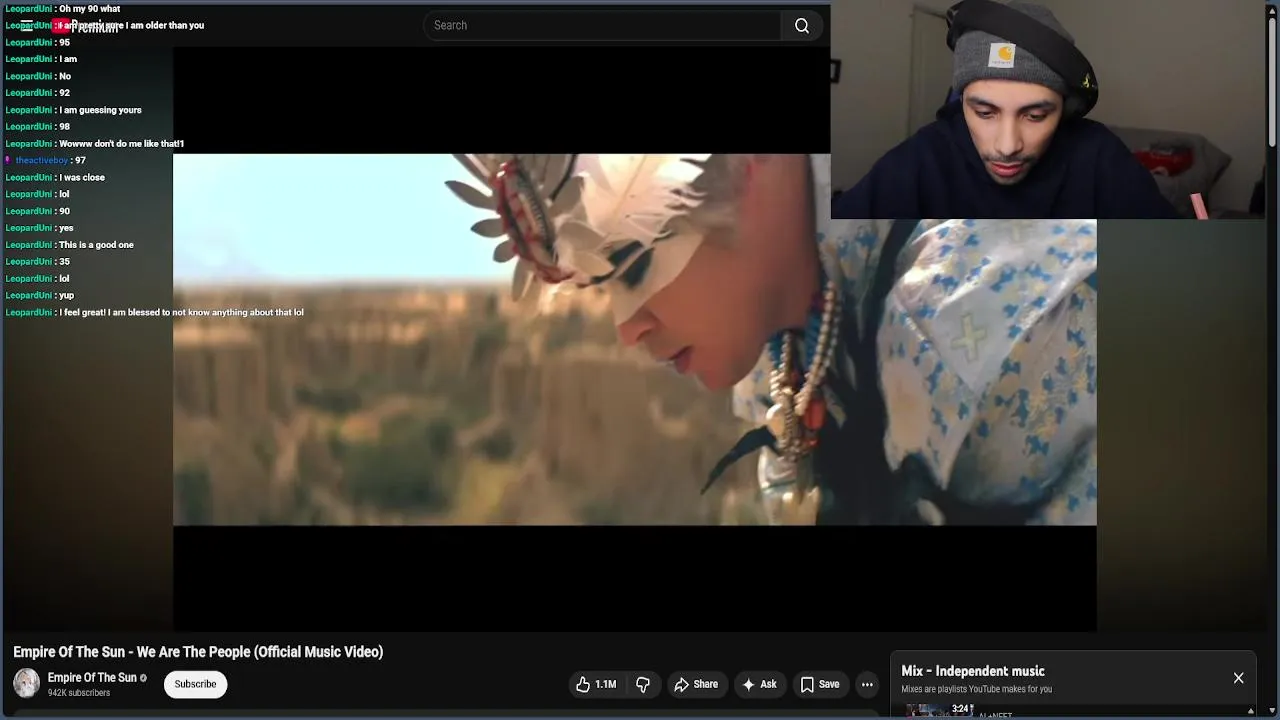Open the Empire Of The Sun channel name
The image size is (1280, 720).
pyautogui.click(x=92, y=677)
